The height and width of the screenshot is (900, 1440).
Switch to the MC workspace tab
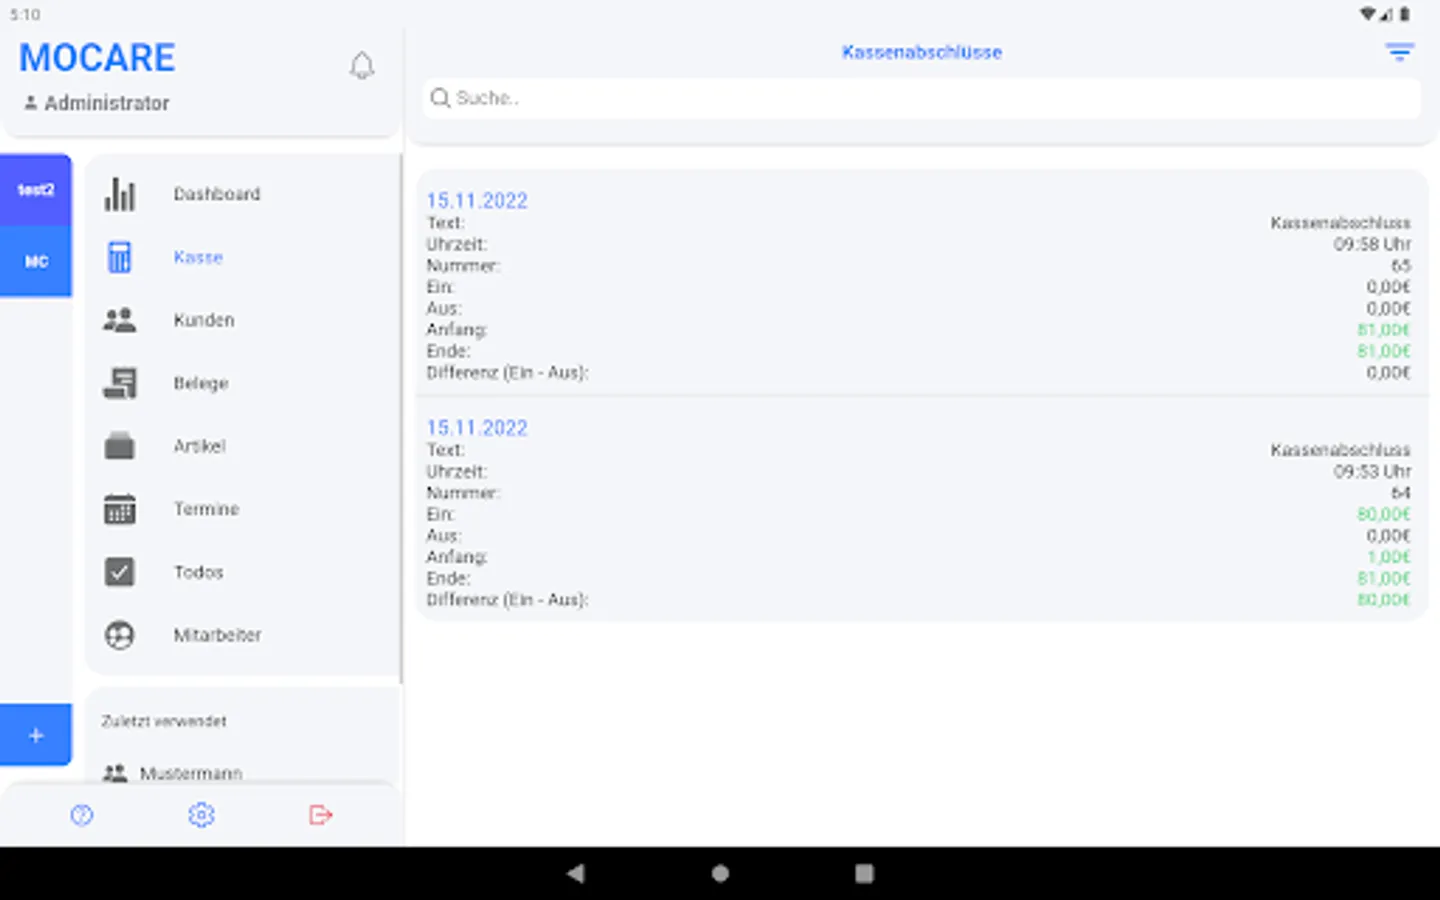pos(36,261)
